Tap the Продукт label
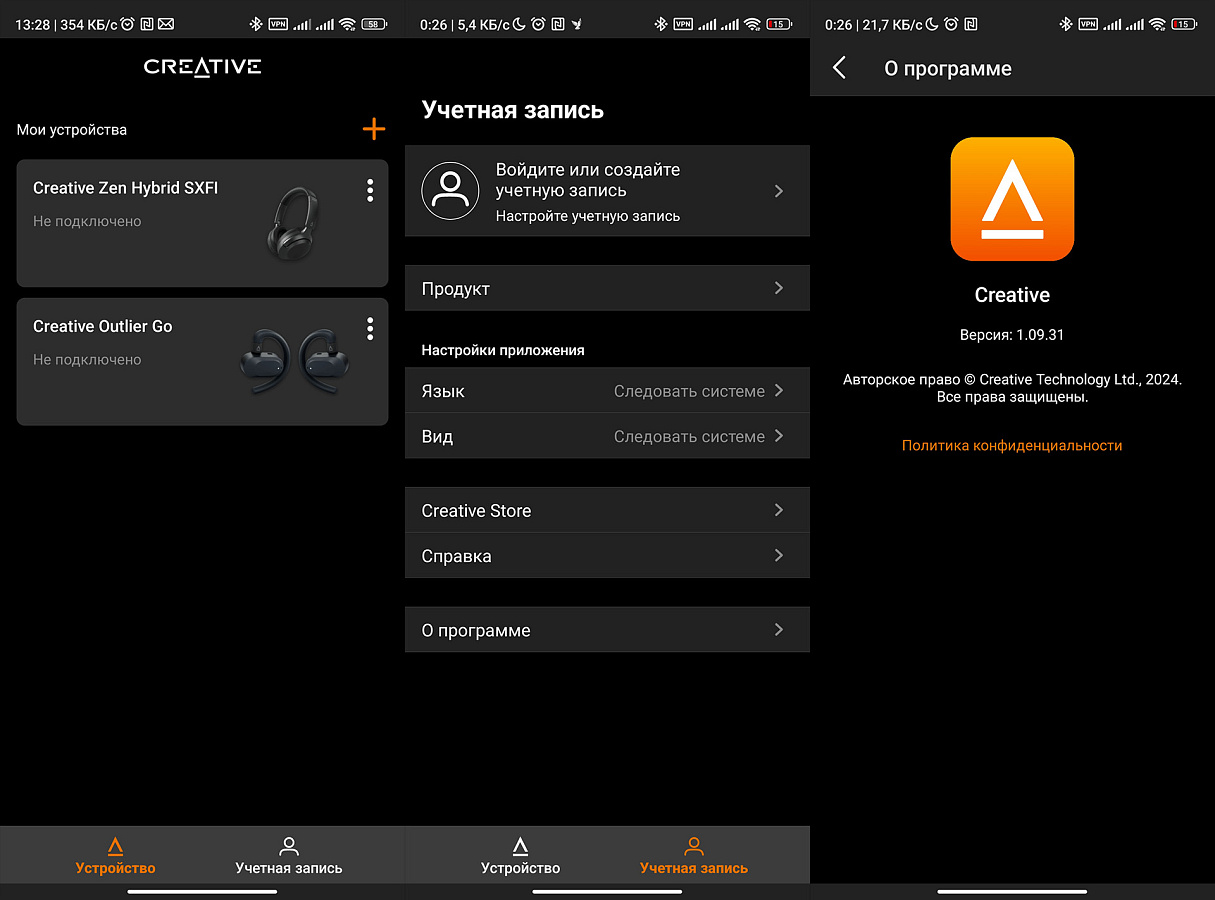The width and height of the screenshot is (1215, 900). click(x=456, y=289)
